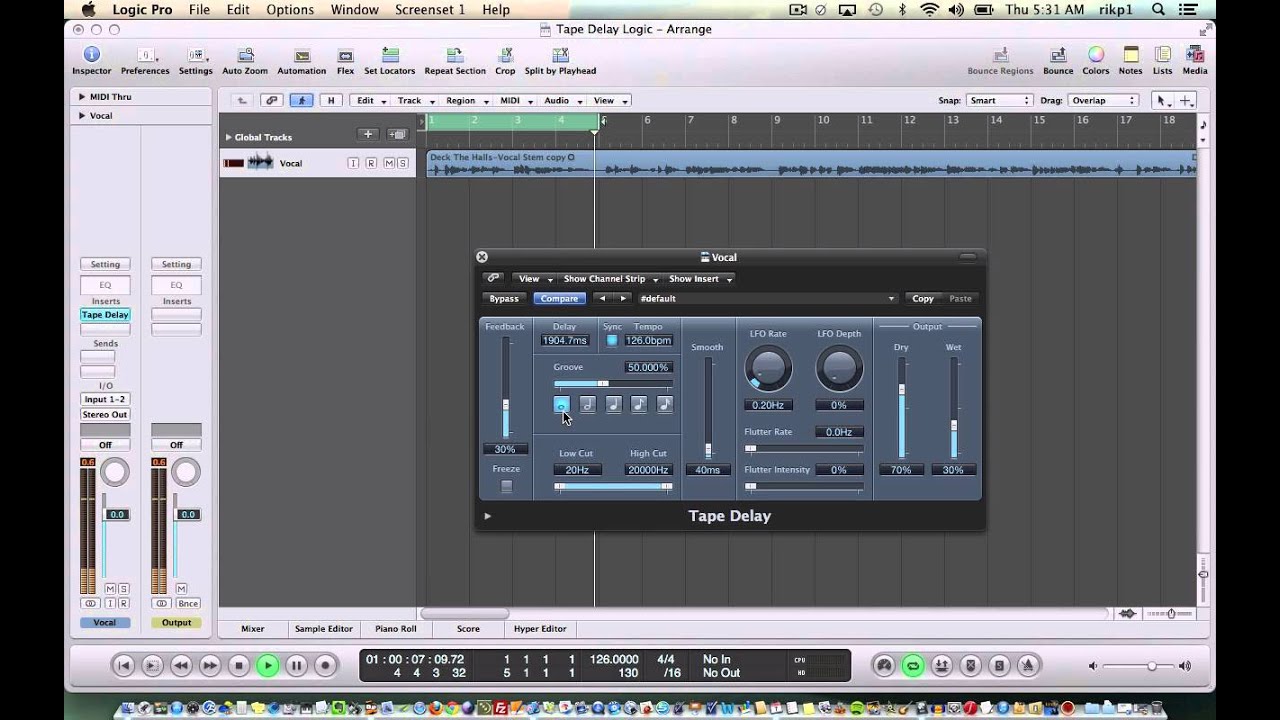Open the File menu
Image resolution: width=1280 pixels, height=720 pixels.
(x=199, y=10)
